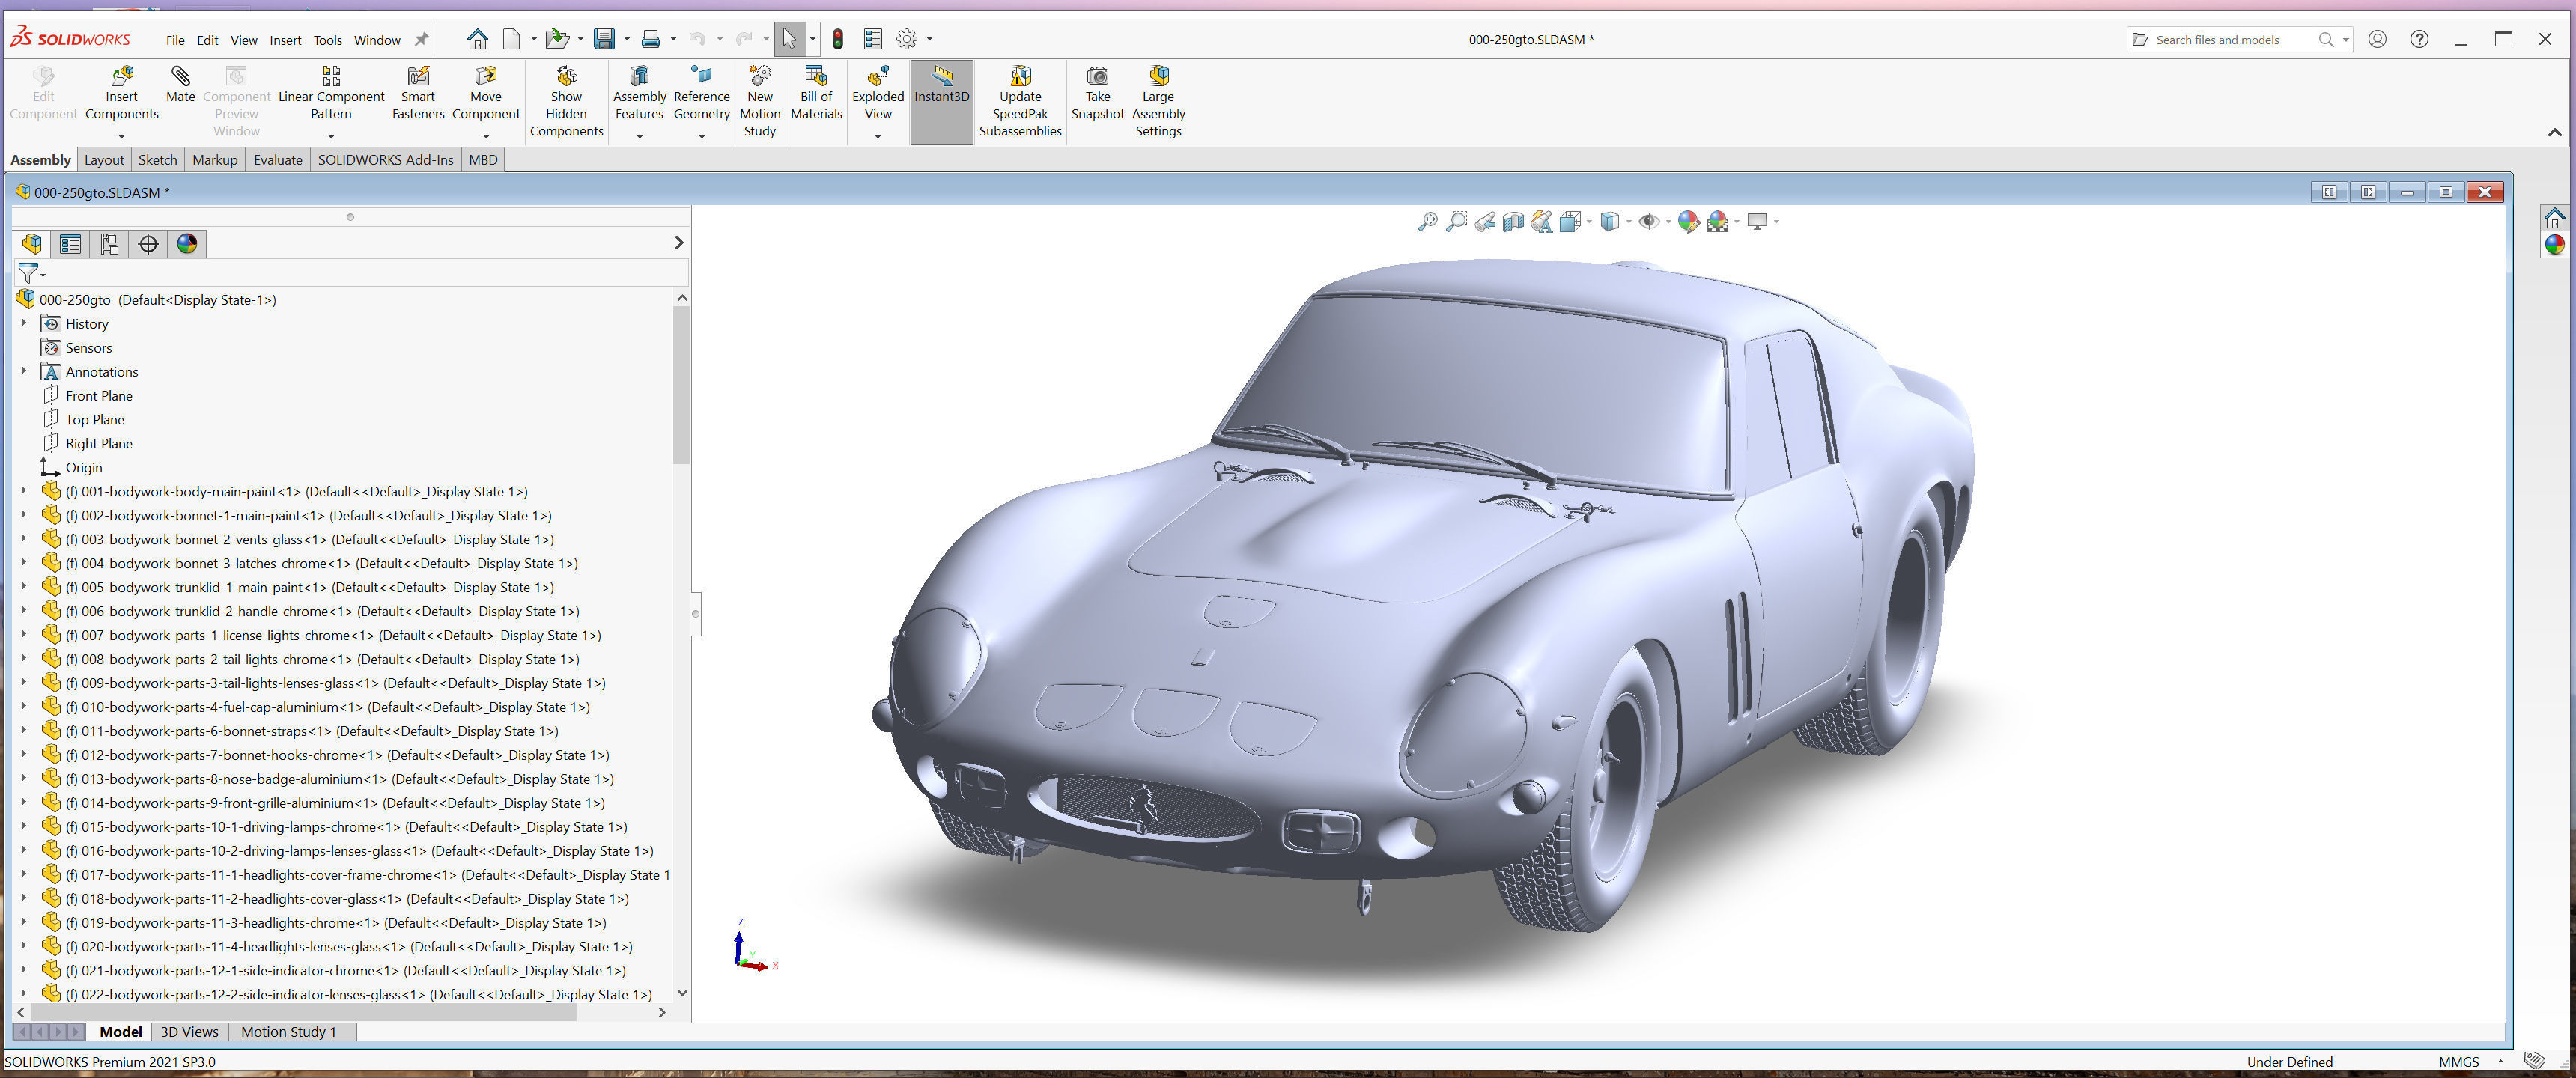Expand the History folder

(x=24, y=323)
